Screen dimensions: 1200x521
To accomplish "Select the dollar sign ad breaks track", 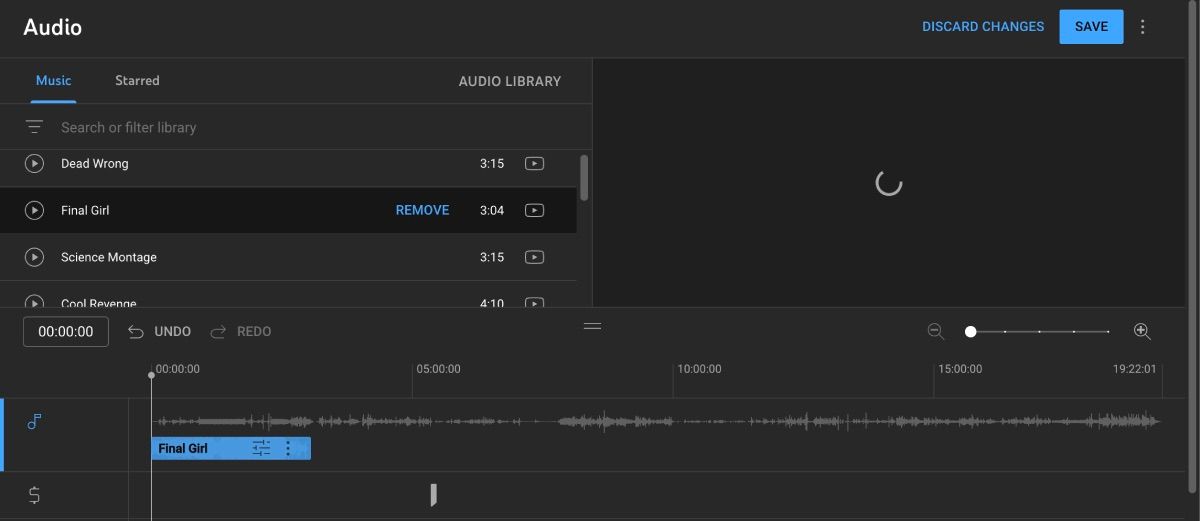I will pos(34,495).
